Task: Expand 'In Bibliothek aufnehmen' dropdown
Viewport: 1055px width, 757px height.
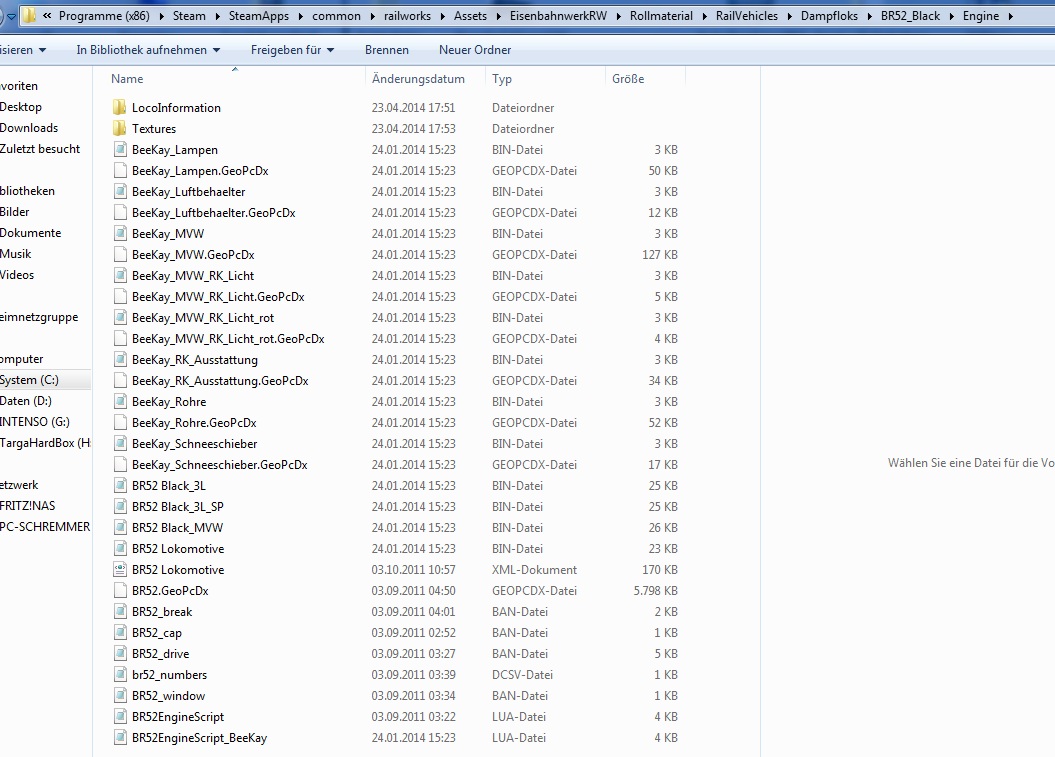Action: pyautogui.click(x=148, y=50)
